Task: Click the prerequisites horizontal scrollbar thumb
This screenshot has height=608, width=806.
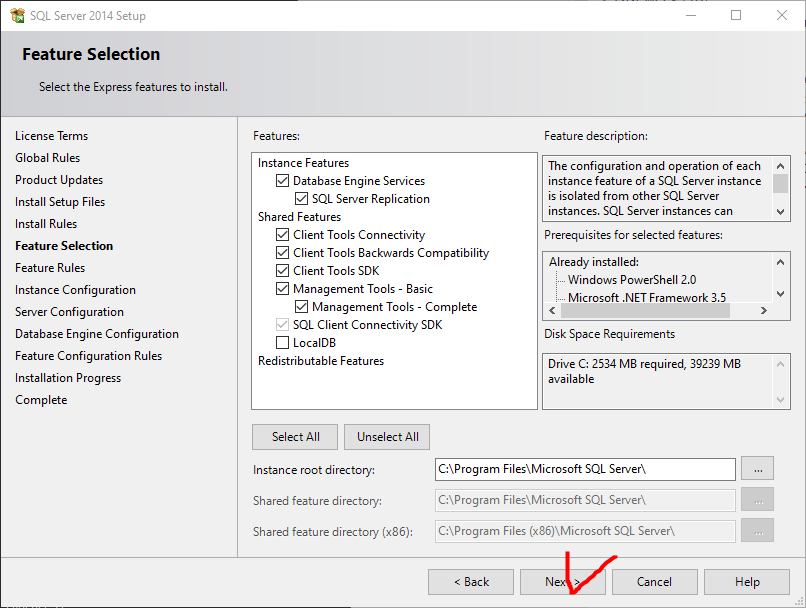Action: click(x=645, y=311)
